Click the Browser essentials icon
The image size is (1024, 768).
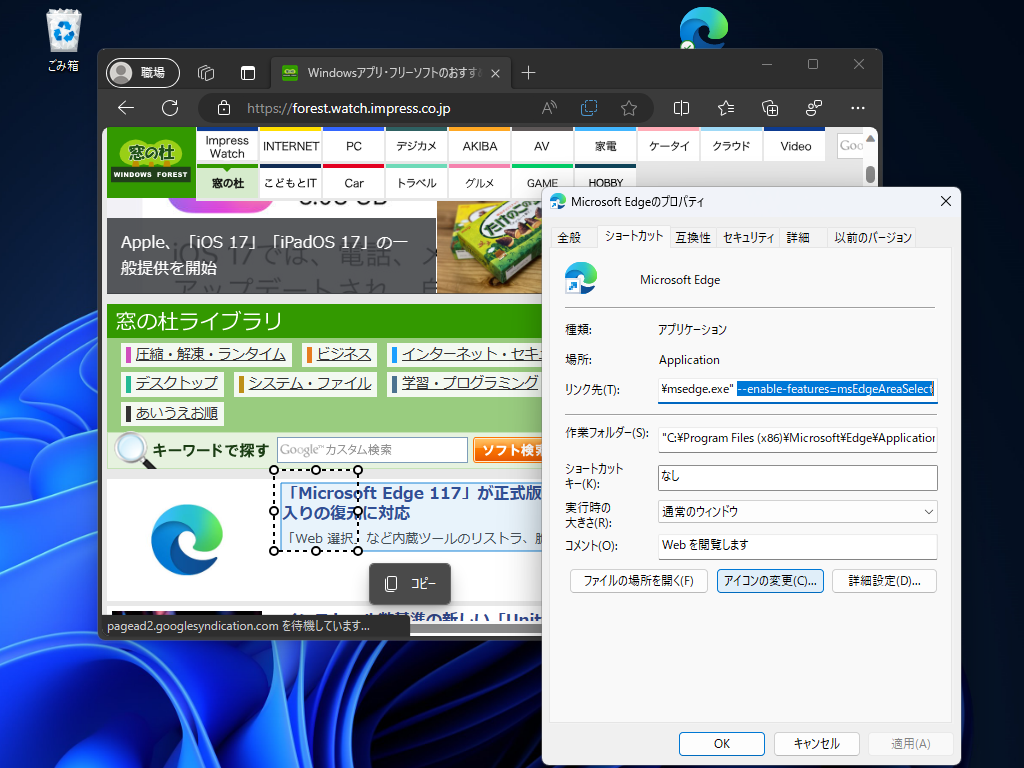(813, 107)
